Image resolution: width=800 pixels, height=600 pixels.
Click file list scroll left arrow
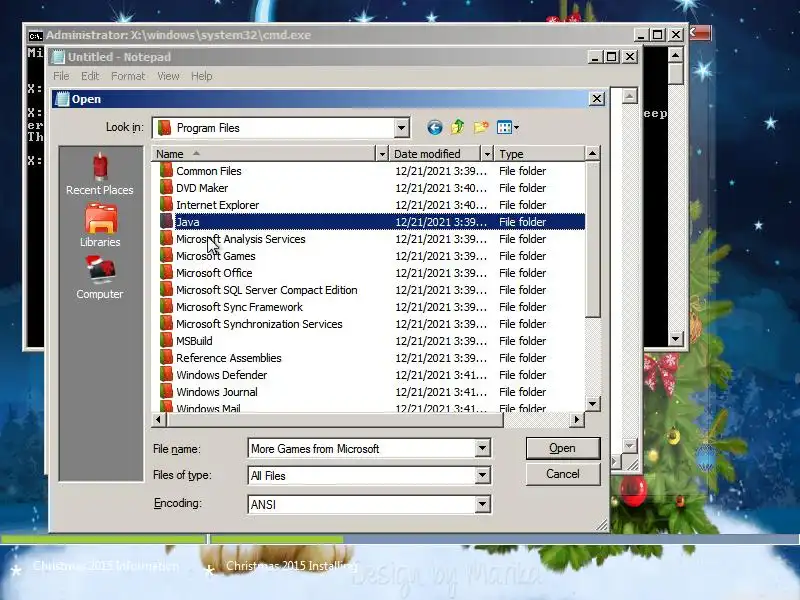pos(158,419)
